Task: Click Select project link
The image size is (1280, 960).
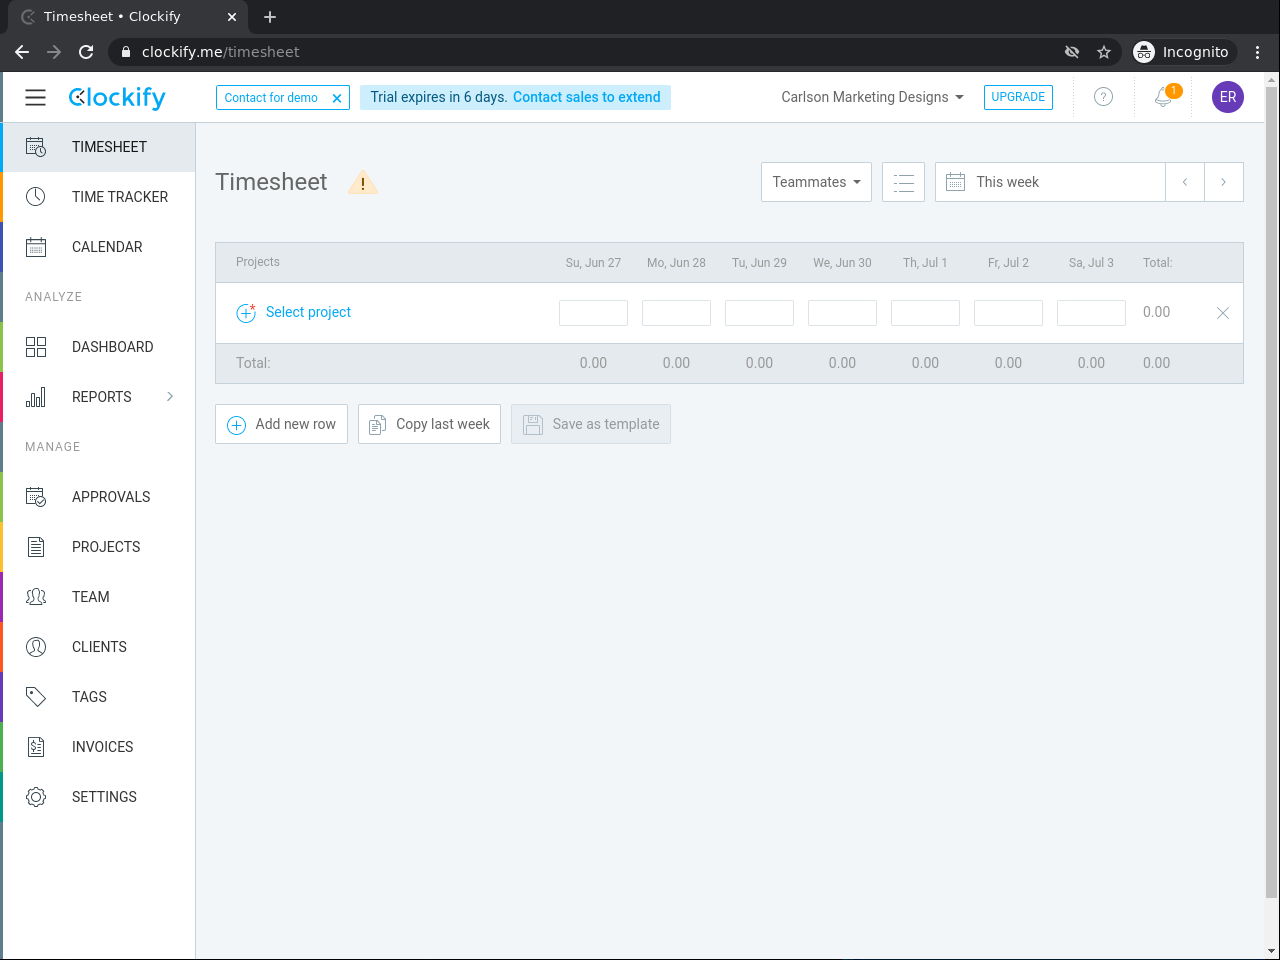Action: click(308, 312)
